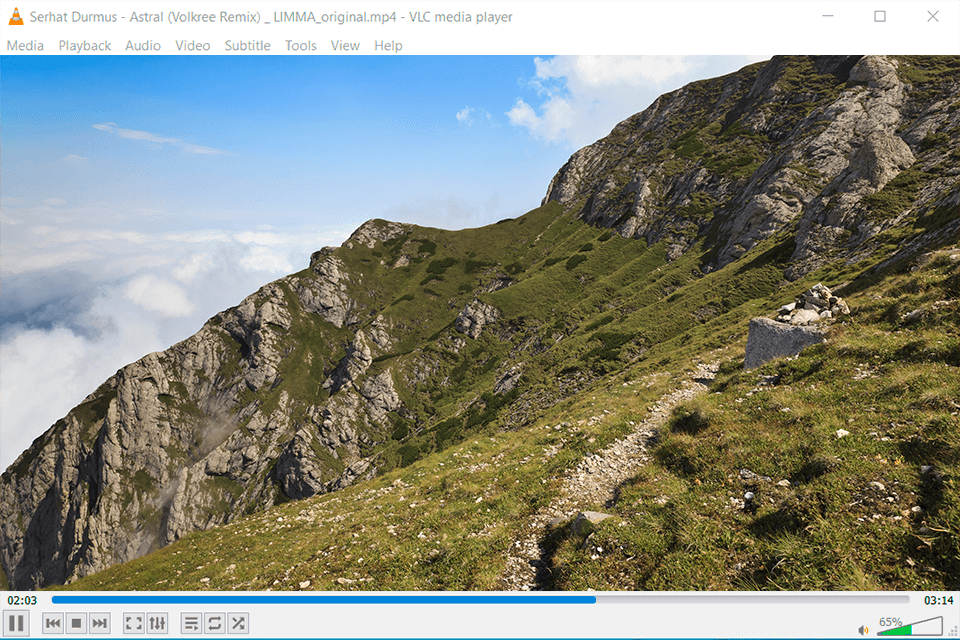Viewport: 960px width, 640px height.
Task: Open the Audio menu
Action: coord(142,45)
